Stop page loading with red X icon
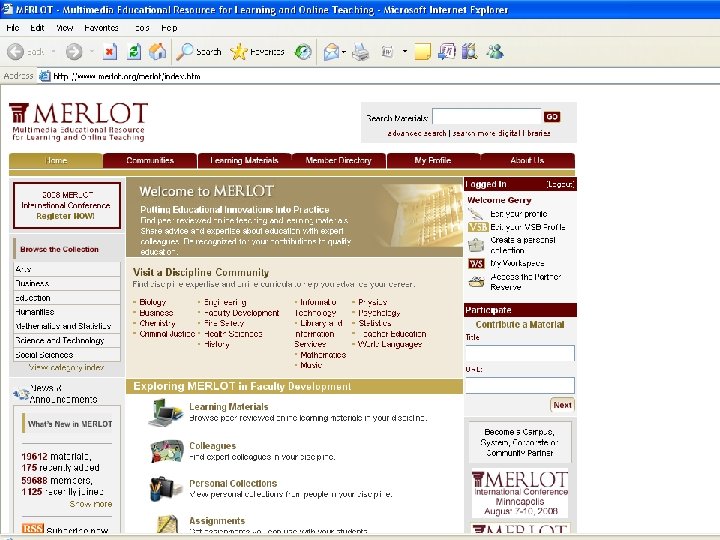 pos(109,52)
